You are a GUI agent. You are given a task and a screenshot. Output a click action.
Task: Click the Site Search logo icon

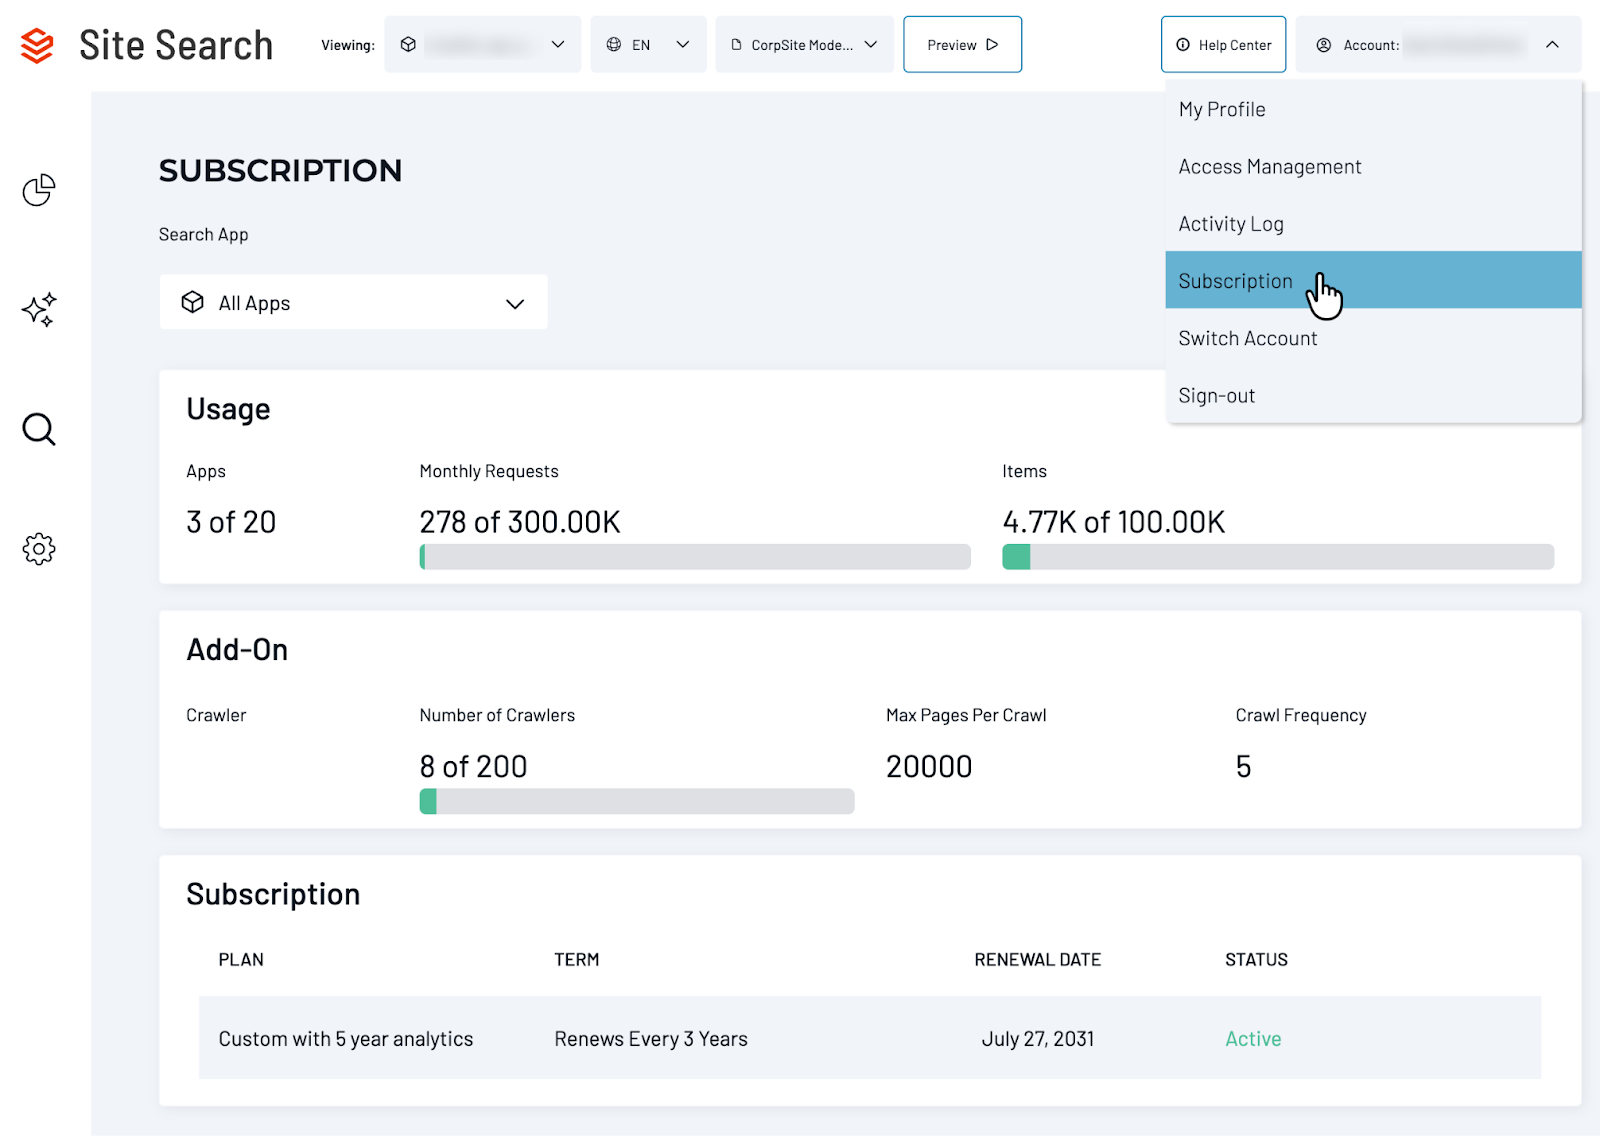coord(37,45)
